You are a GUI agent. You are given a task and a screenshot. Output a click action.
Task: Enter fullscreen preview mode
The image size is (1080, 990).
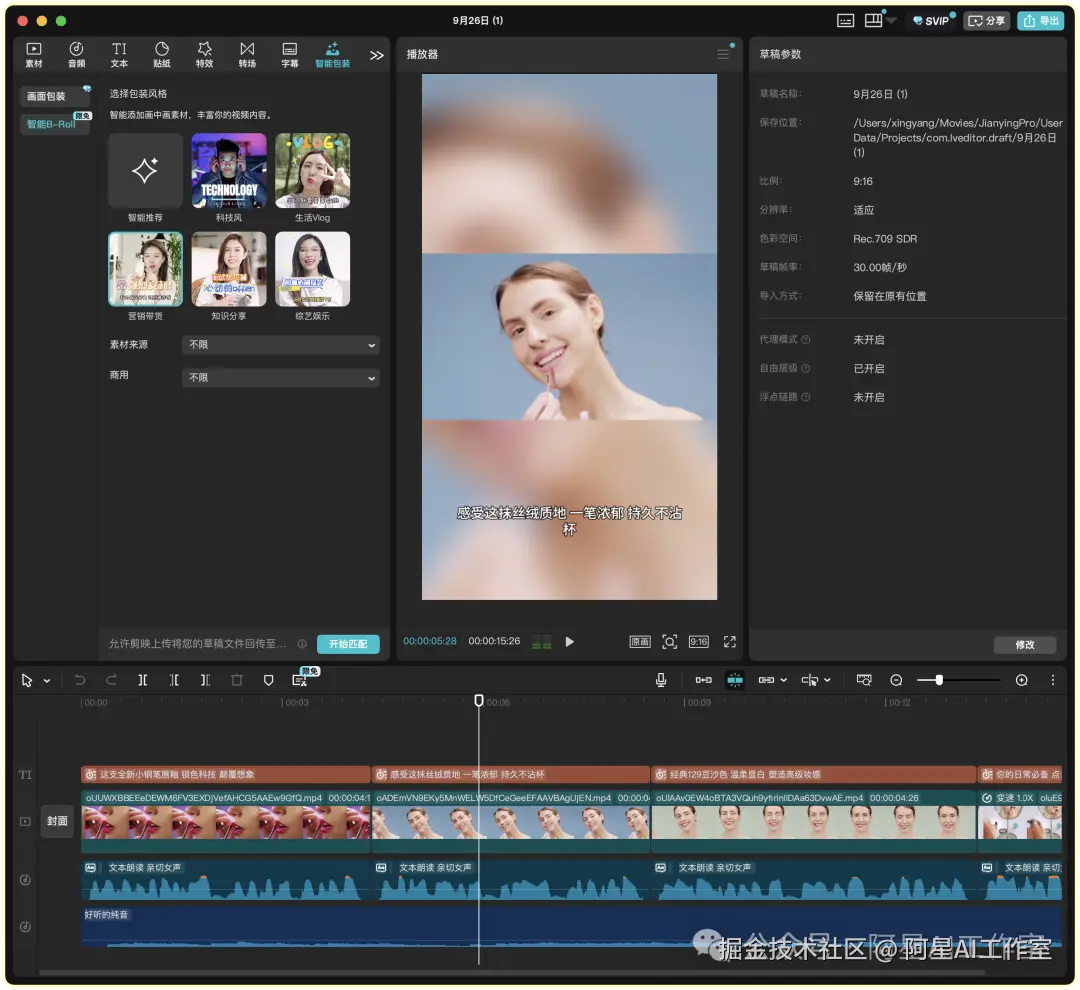pyautogui.click(x=729, y=641)
